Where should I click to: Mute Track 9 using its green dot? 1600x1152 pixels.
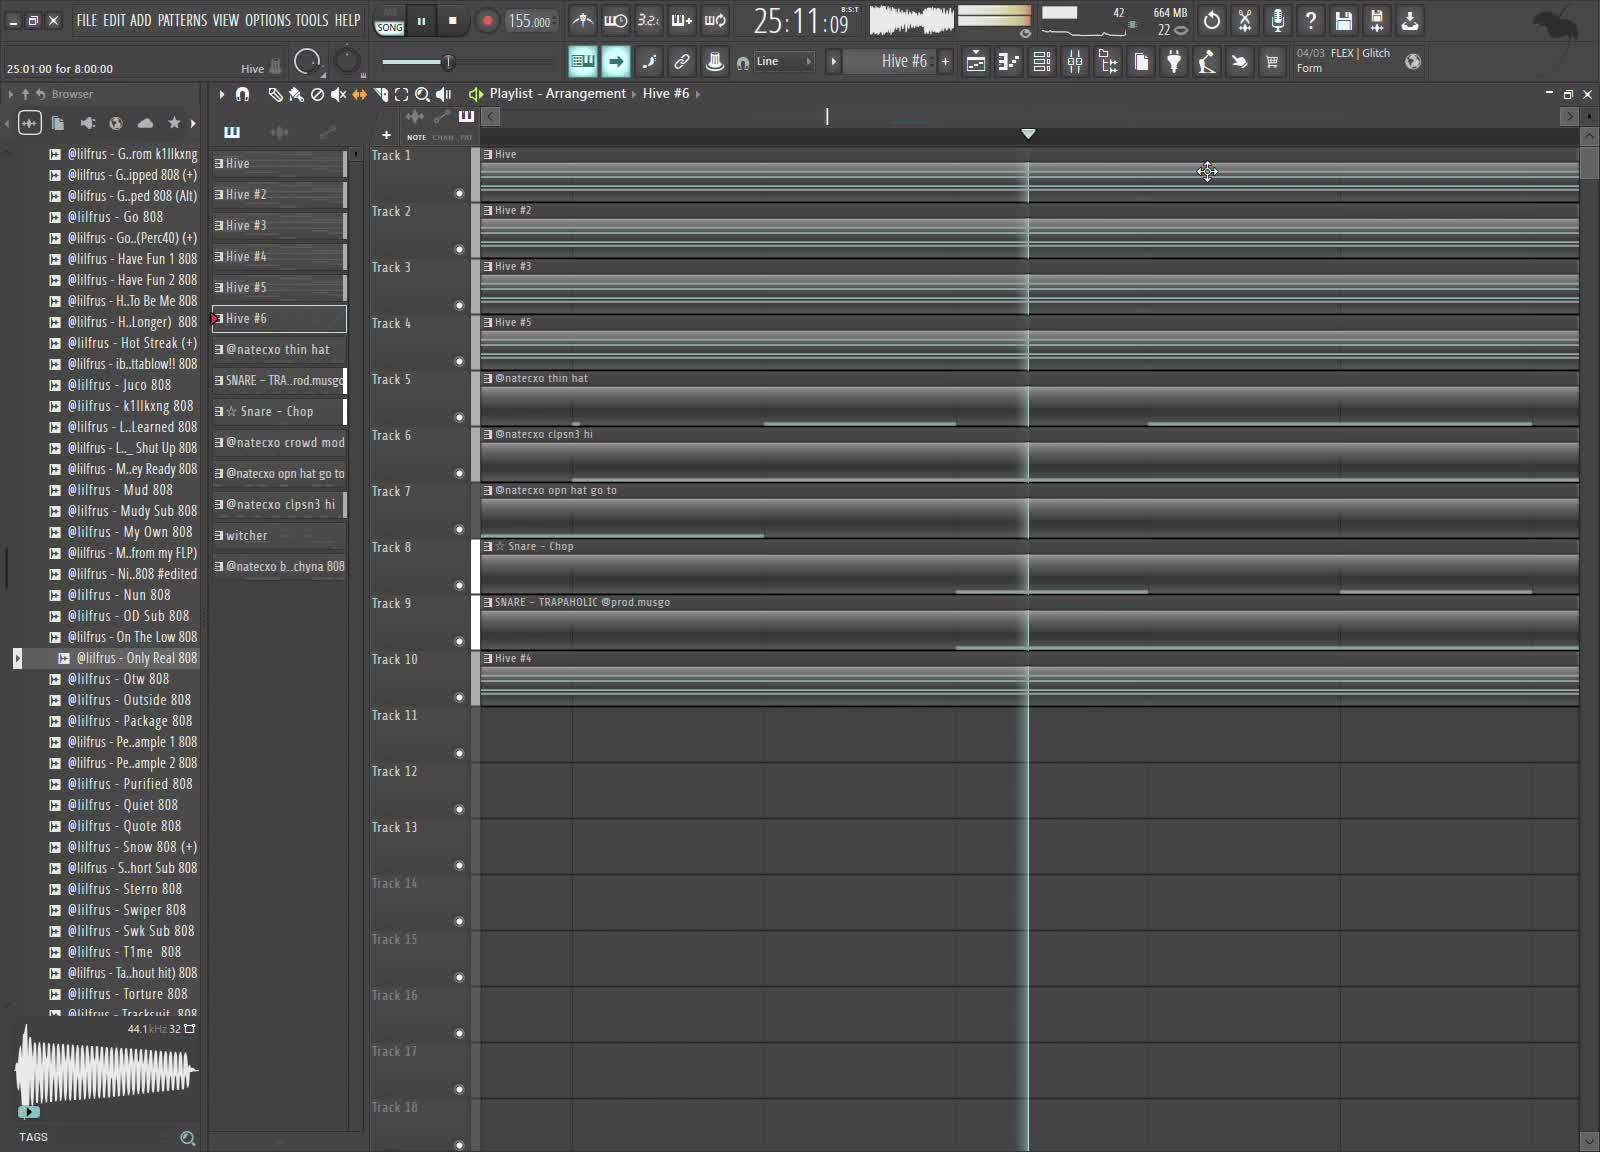tap(460, 641)
